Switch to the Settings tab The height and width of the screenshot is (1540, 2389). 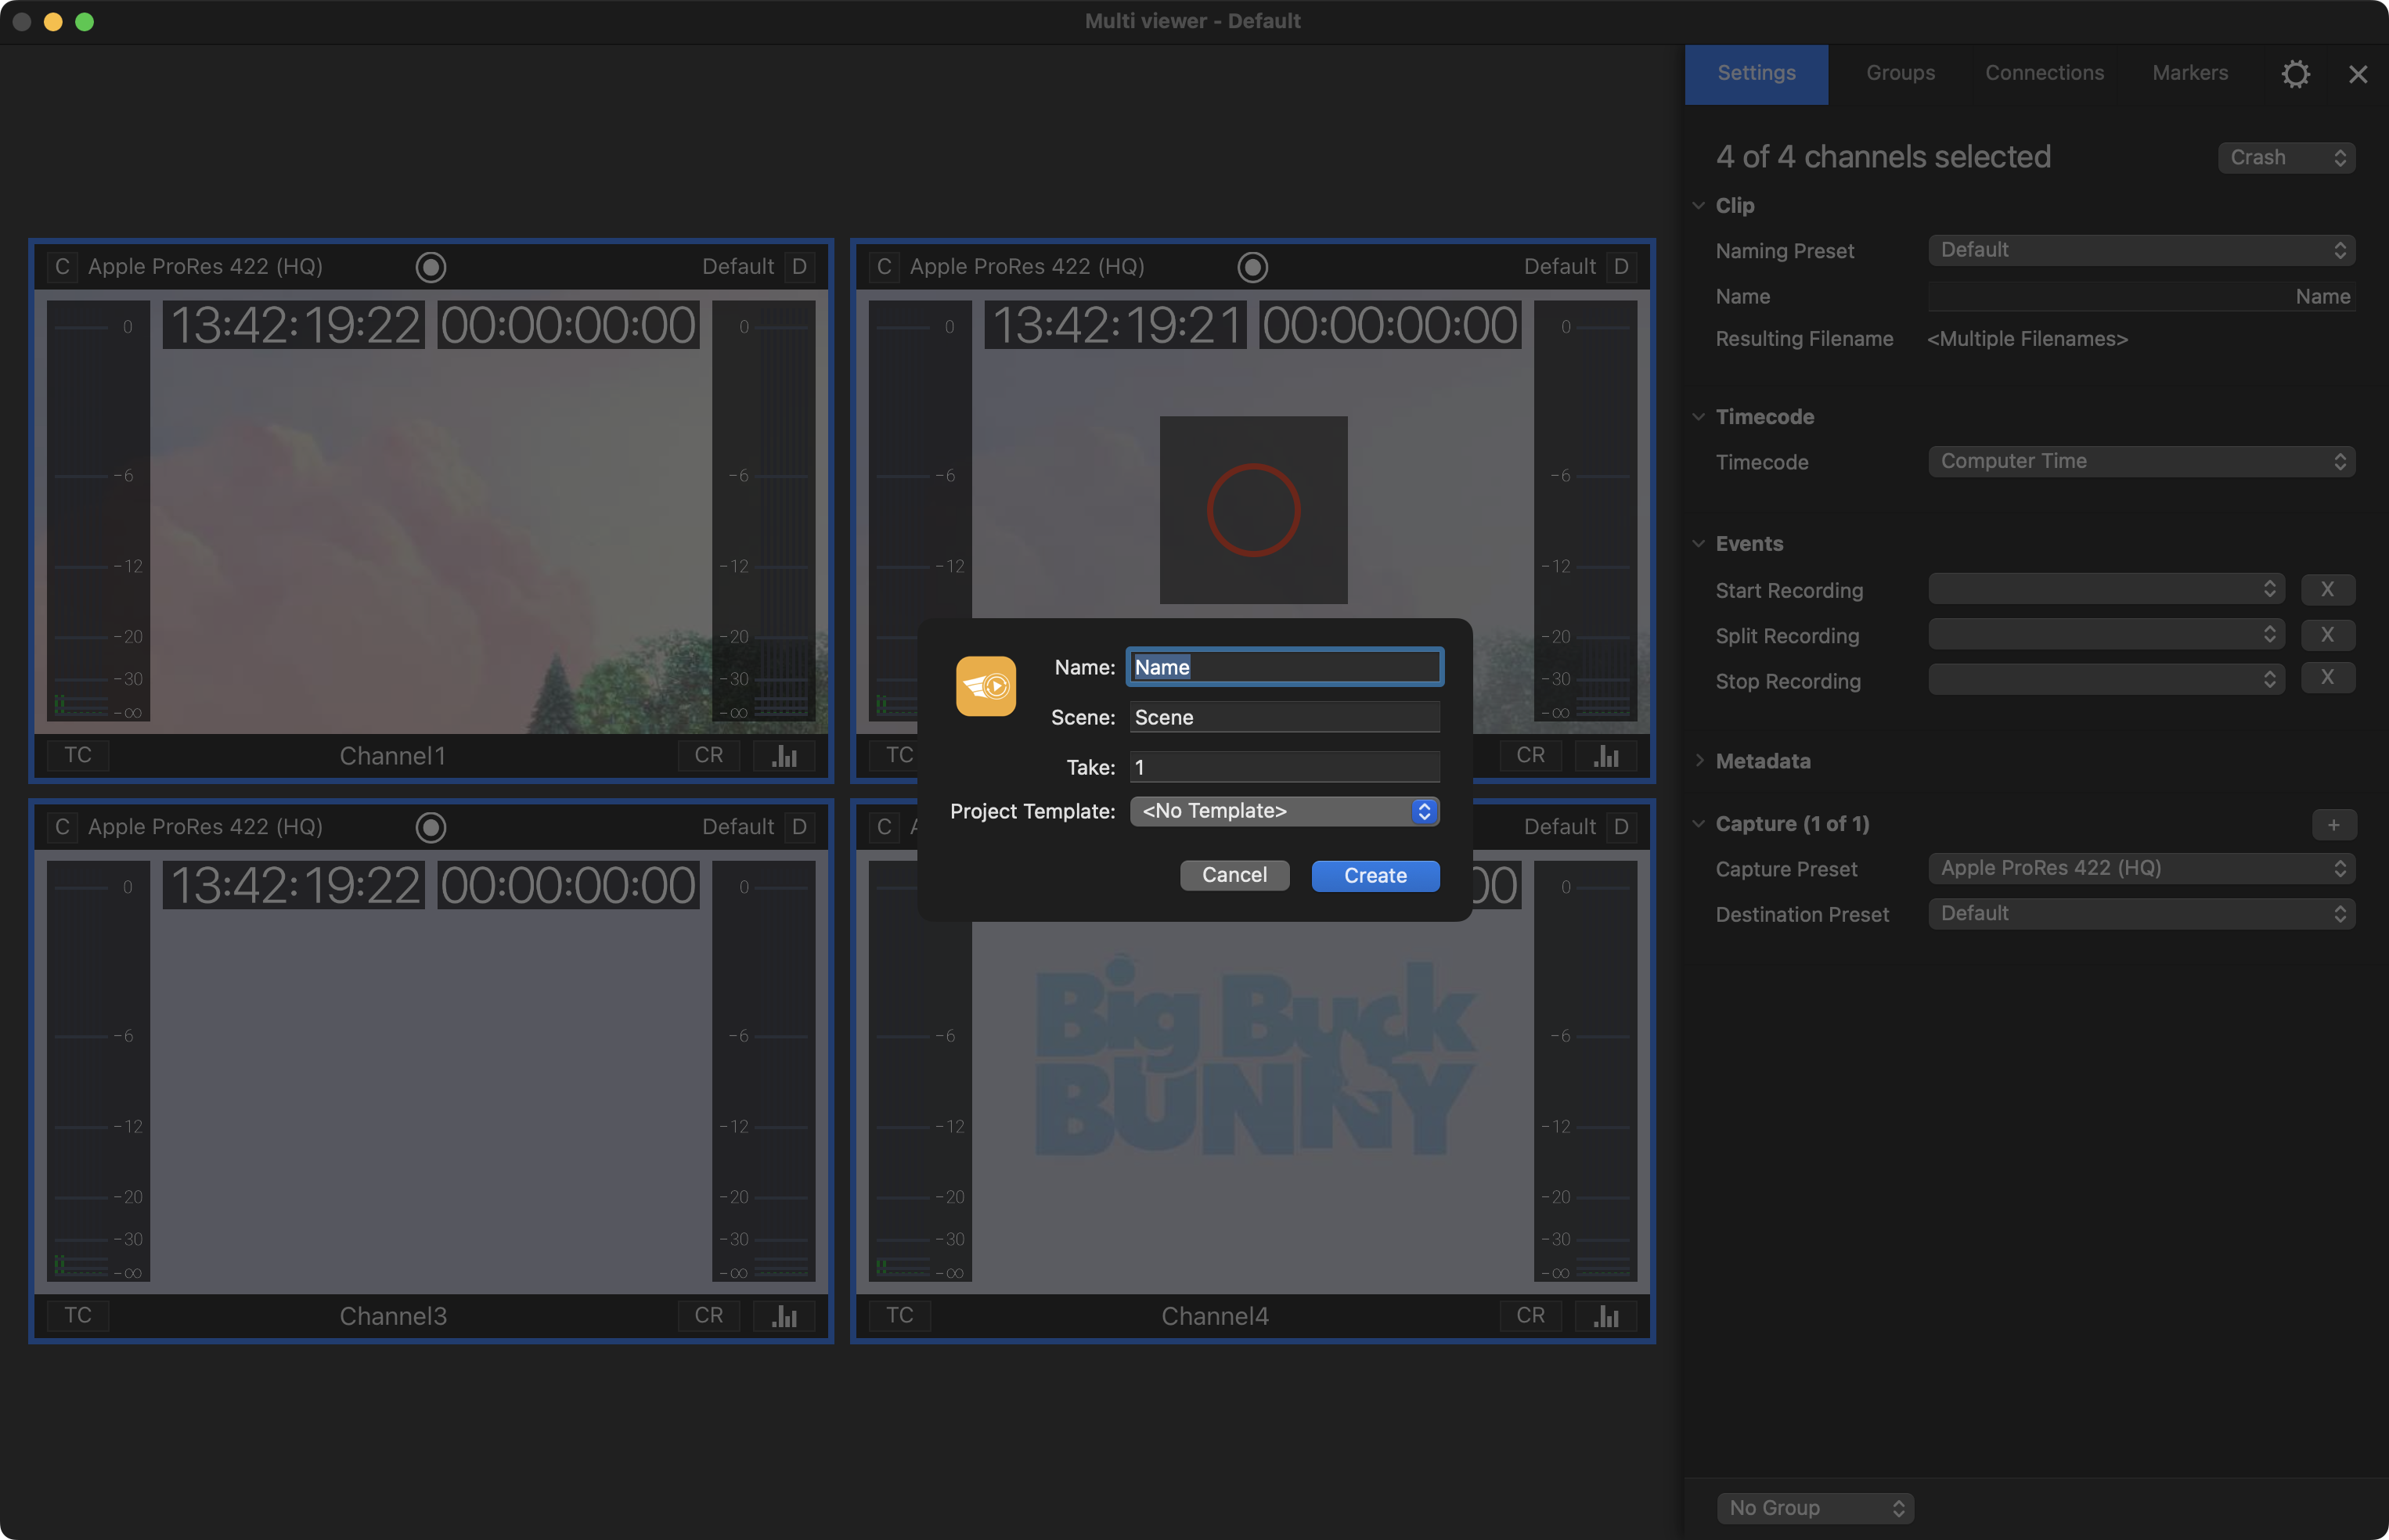(1756, 74)
